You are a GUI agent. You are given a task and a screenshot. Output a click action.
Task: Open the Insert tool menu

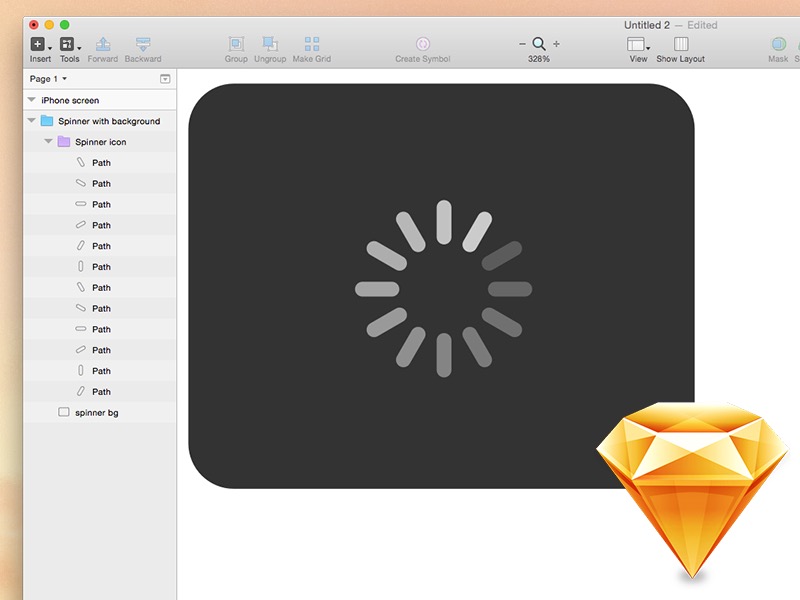pos(40,45)
